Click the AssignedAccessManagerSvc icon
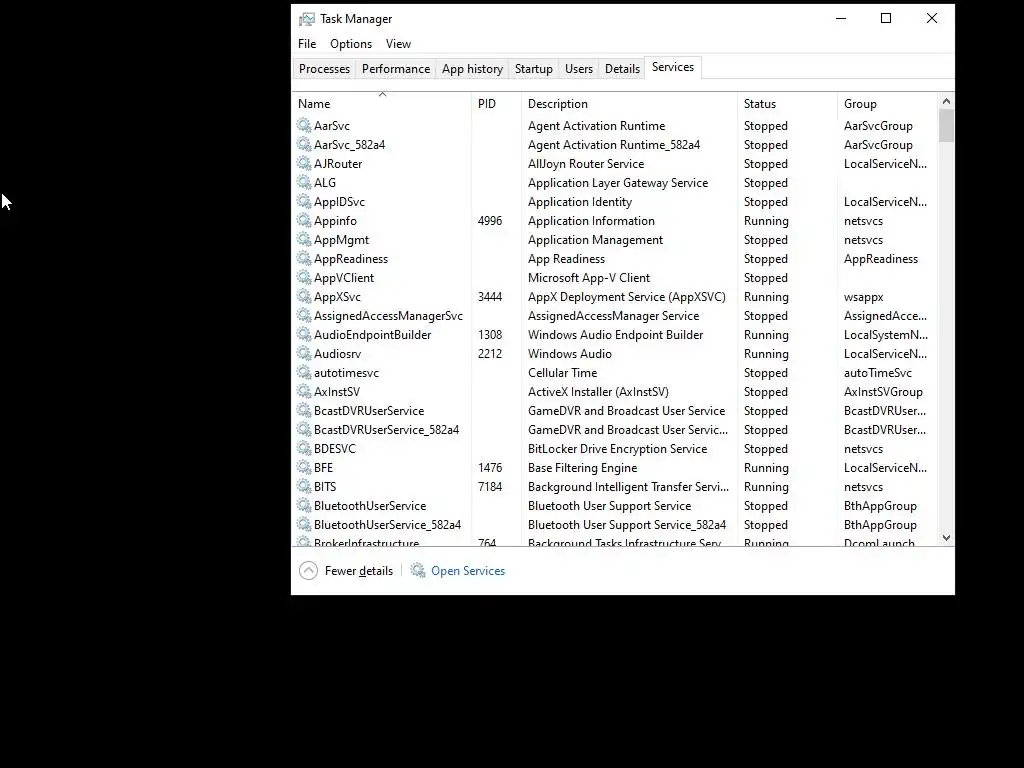 click(x=304, y=315)
